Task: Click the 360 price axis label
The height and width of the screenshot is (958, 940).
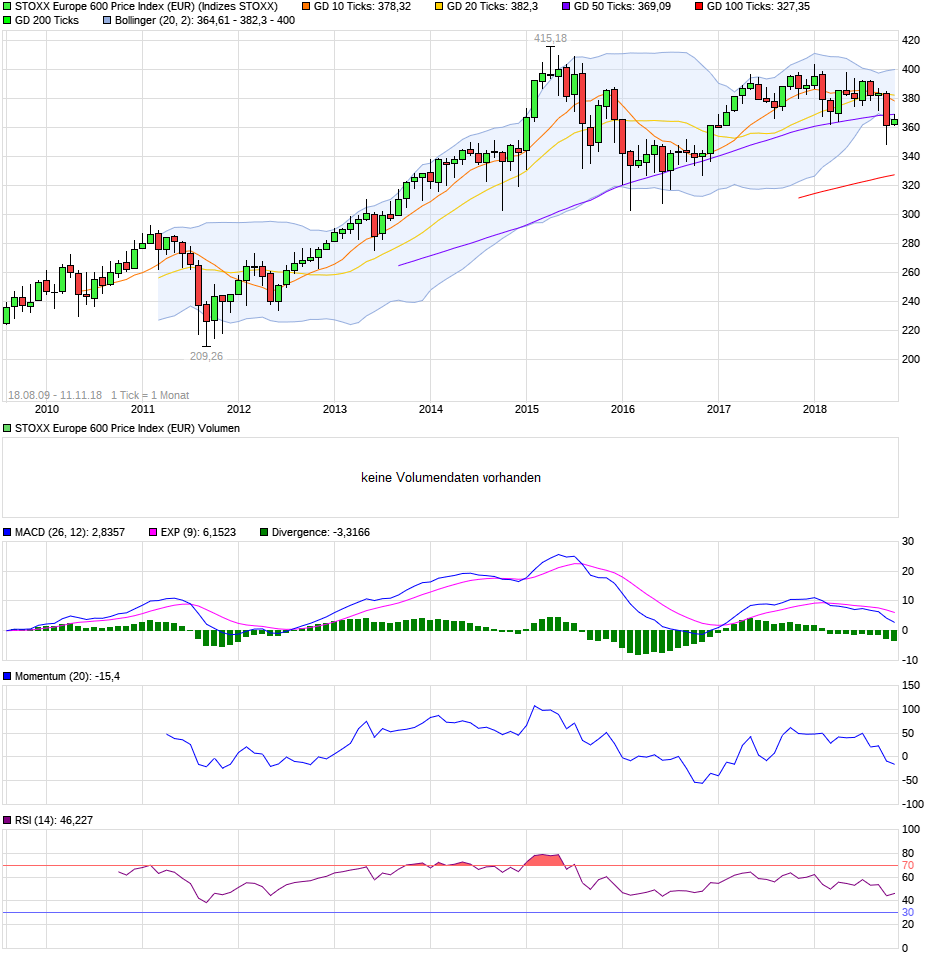Action: tap(911, 128)
